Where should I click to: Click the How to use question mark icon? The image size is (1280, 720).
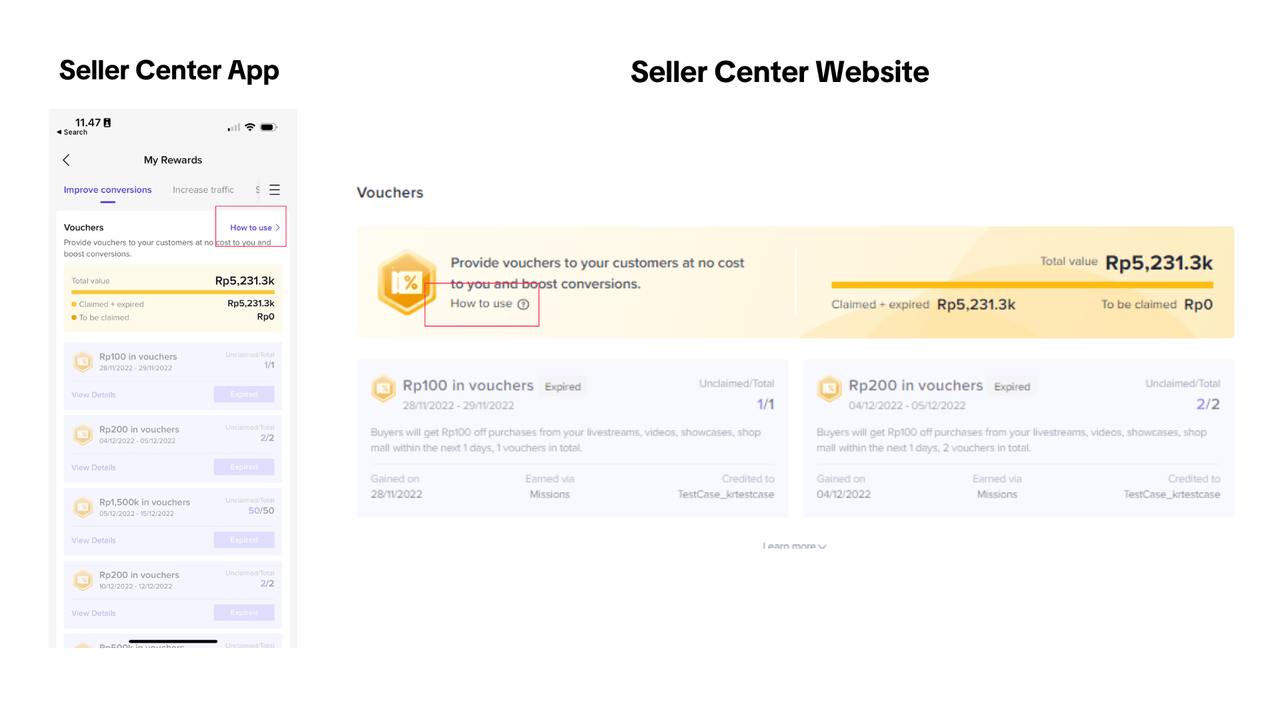tap(523, 304)
